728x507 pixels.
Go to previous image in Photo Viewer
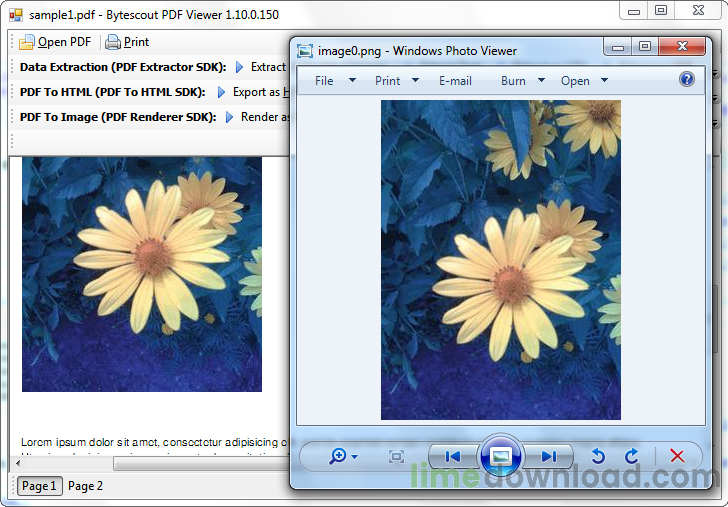(x=453, y=456)
